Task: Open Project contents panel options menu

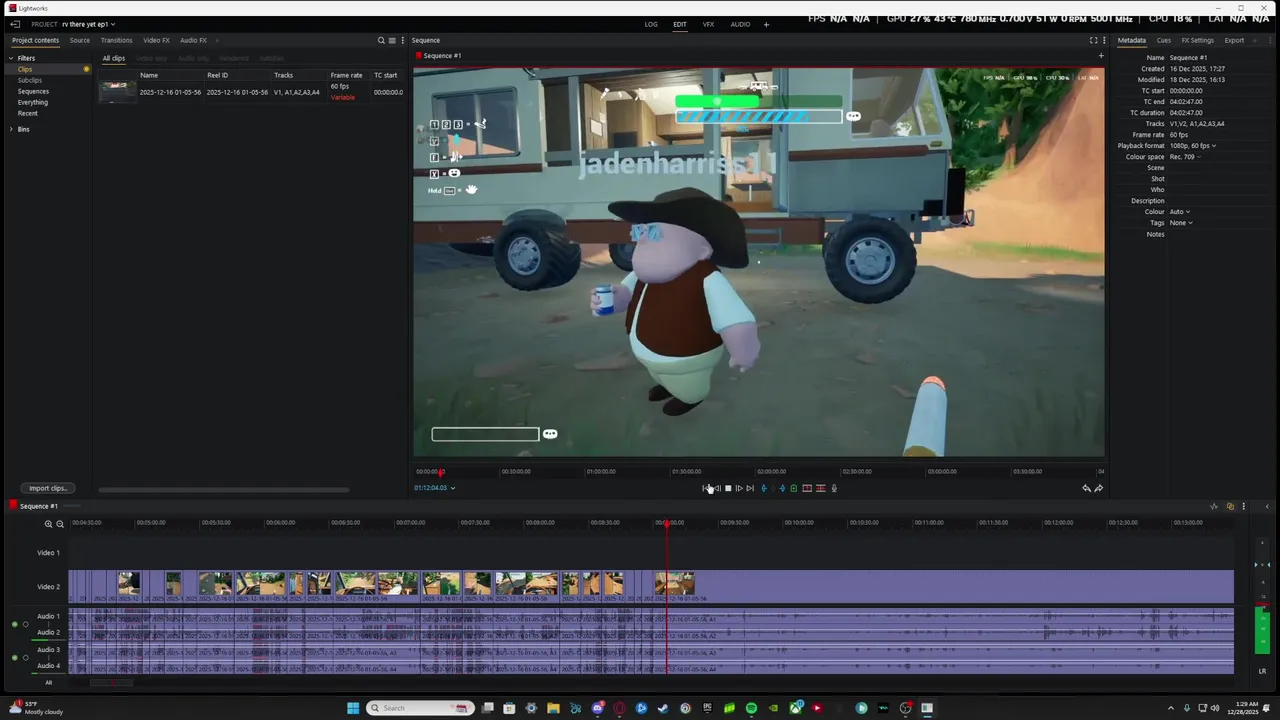Action: coord(402,40)
